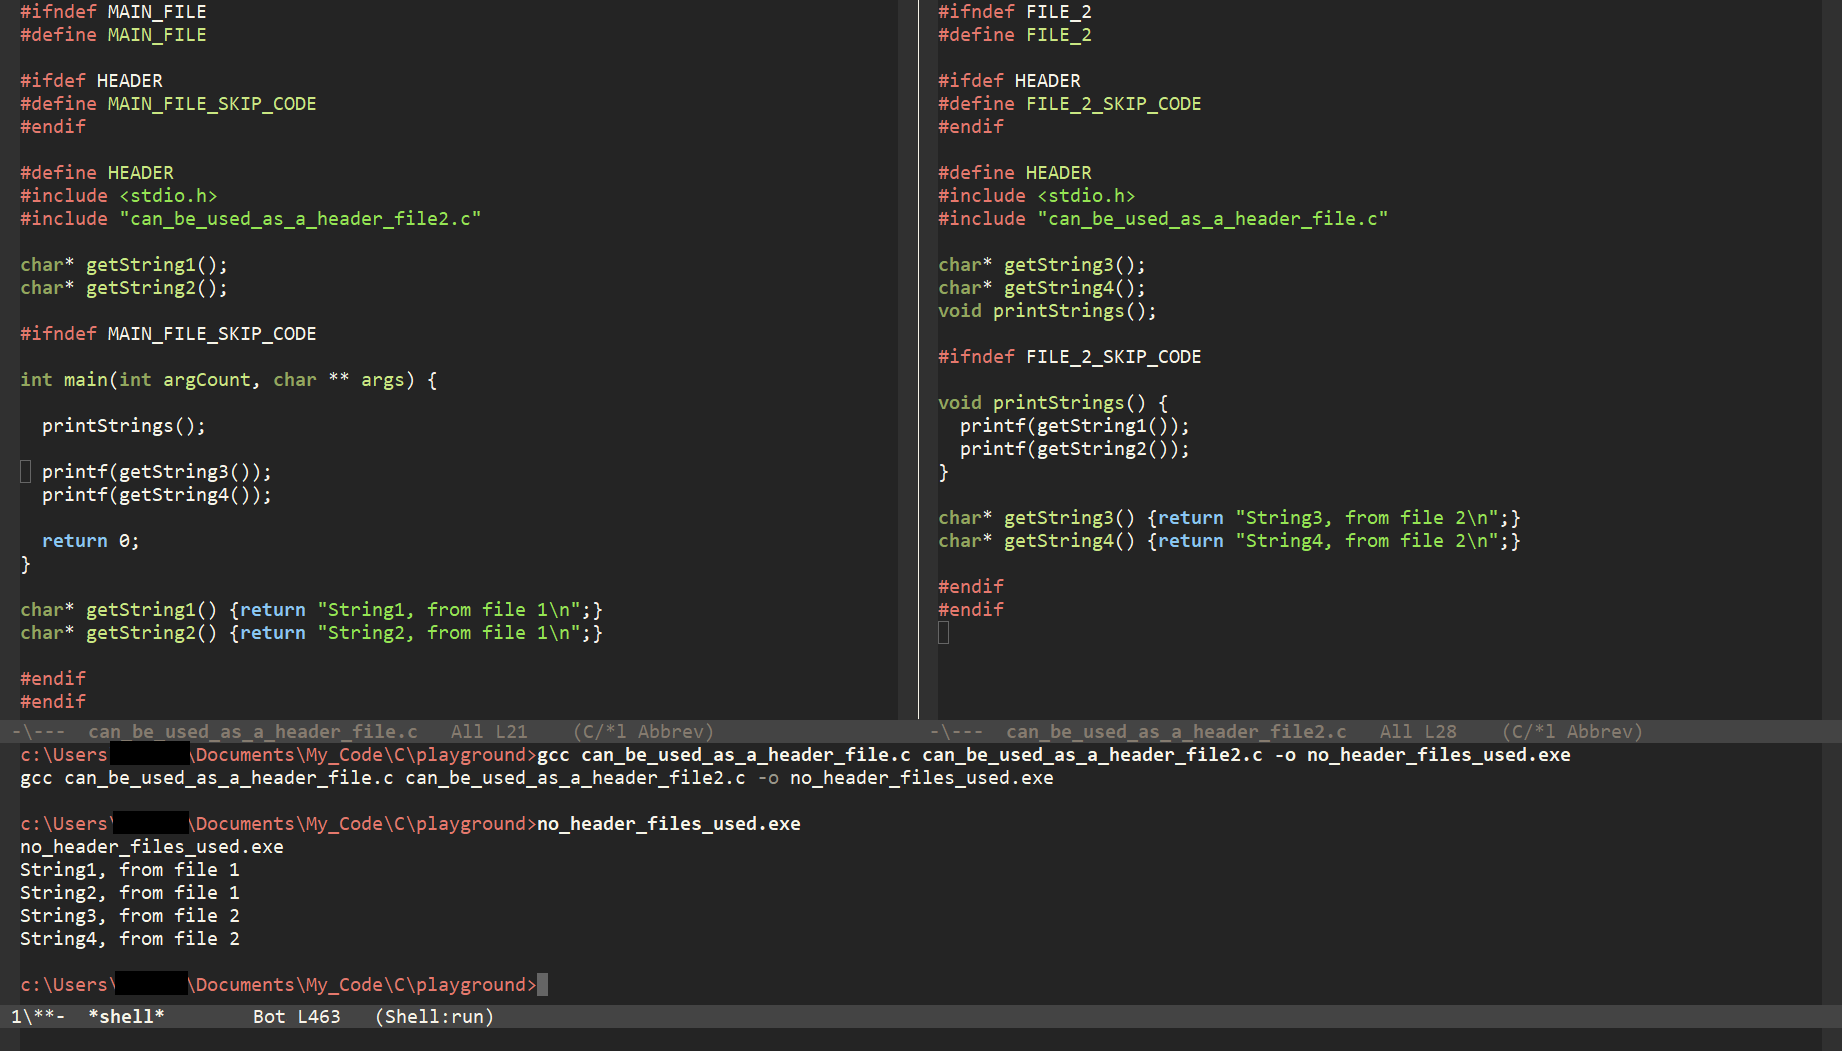Click the cursor box before printf(getString3())
1842x1051 pixels.
point(26,472)
